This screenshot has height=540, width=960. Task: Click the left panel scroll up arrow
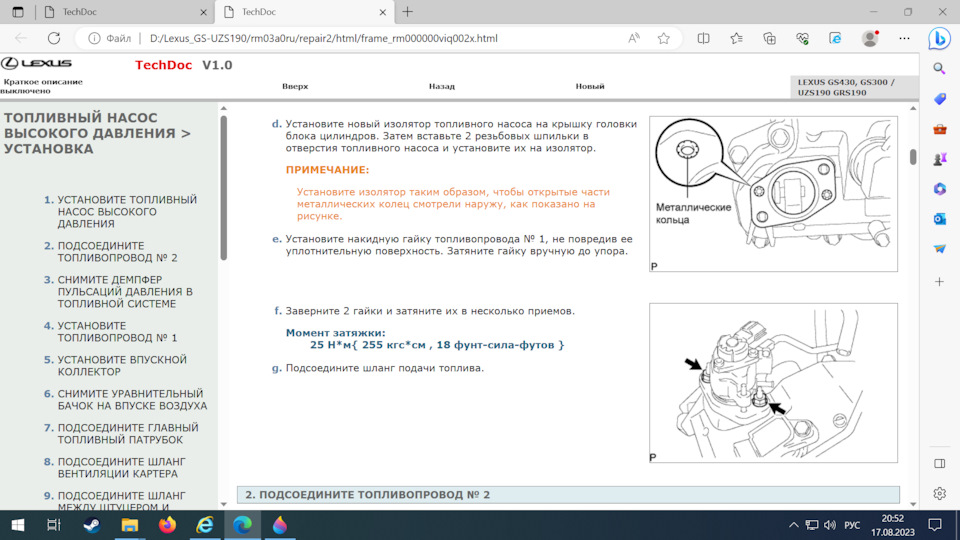(223, 108)
